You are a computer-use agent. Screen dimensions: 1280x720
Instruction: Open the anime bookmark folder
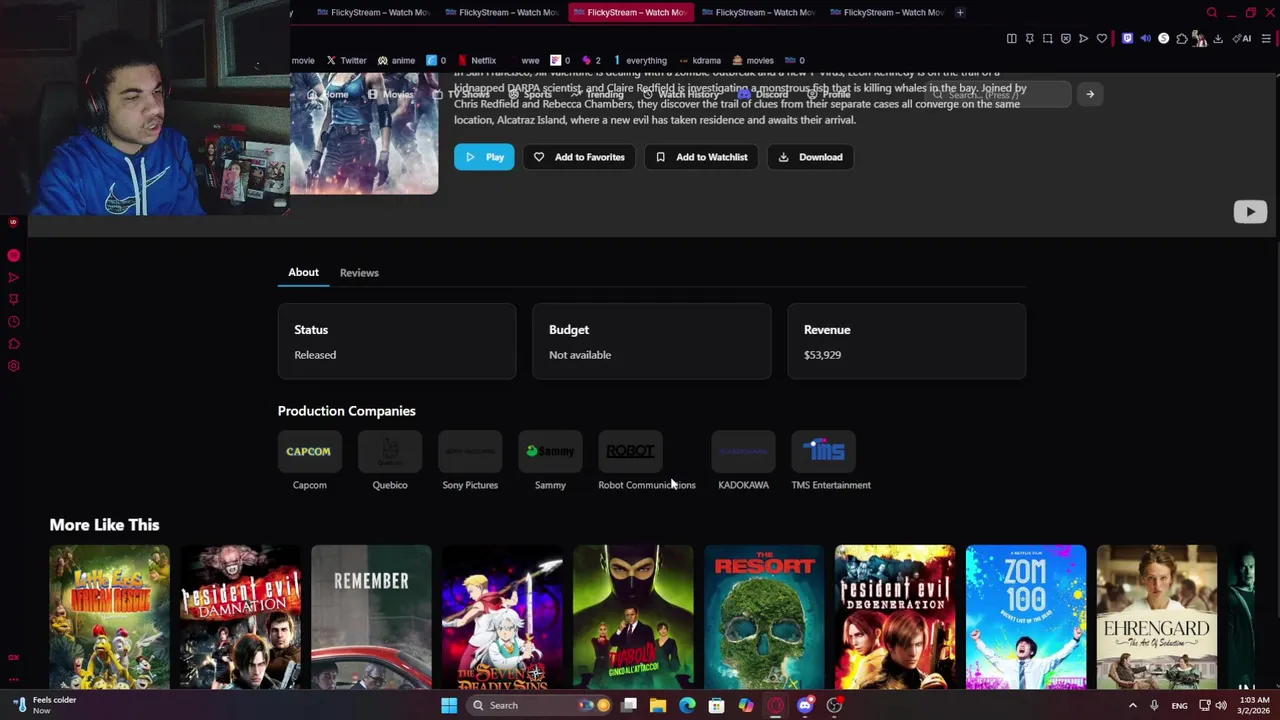(x=396, y=60)
